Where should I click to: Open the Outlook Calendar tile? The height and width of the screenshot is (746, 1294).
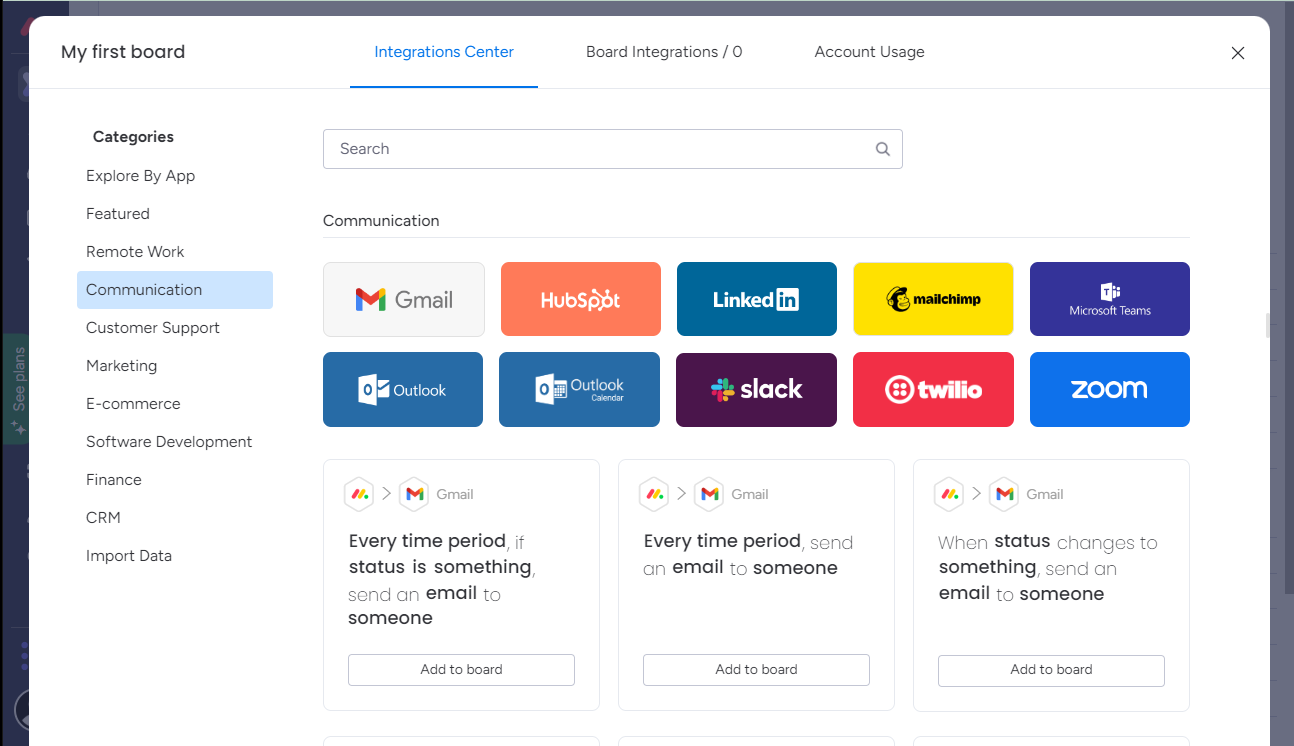(580, 389)
